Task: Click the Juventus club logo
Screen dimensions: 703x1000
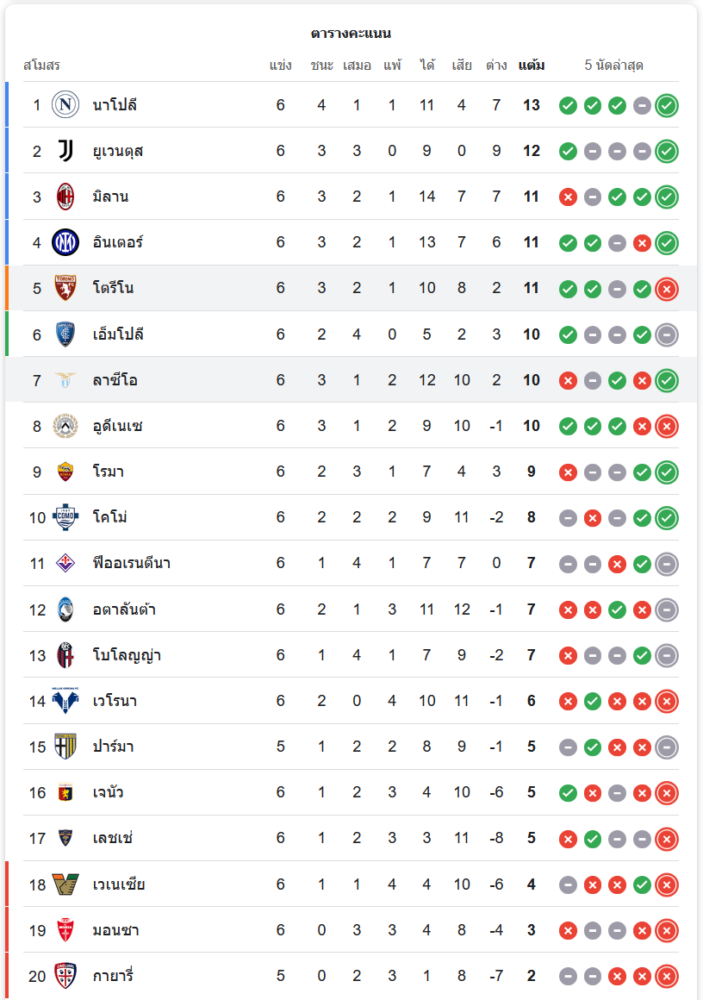Action: pyautogui.click(x=65, y=151)
